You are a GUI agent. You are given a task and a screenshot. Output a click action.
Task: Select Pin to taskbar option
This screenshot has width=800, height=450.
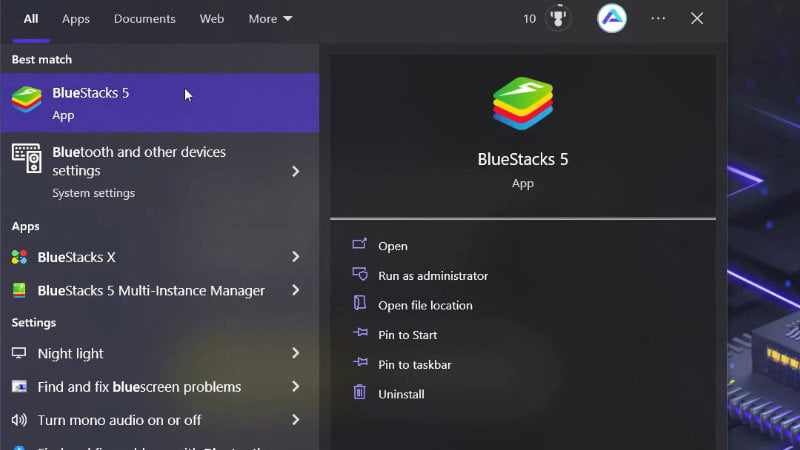click(414, 364)
